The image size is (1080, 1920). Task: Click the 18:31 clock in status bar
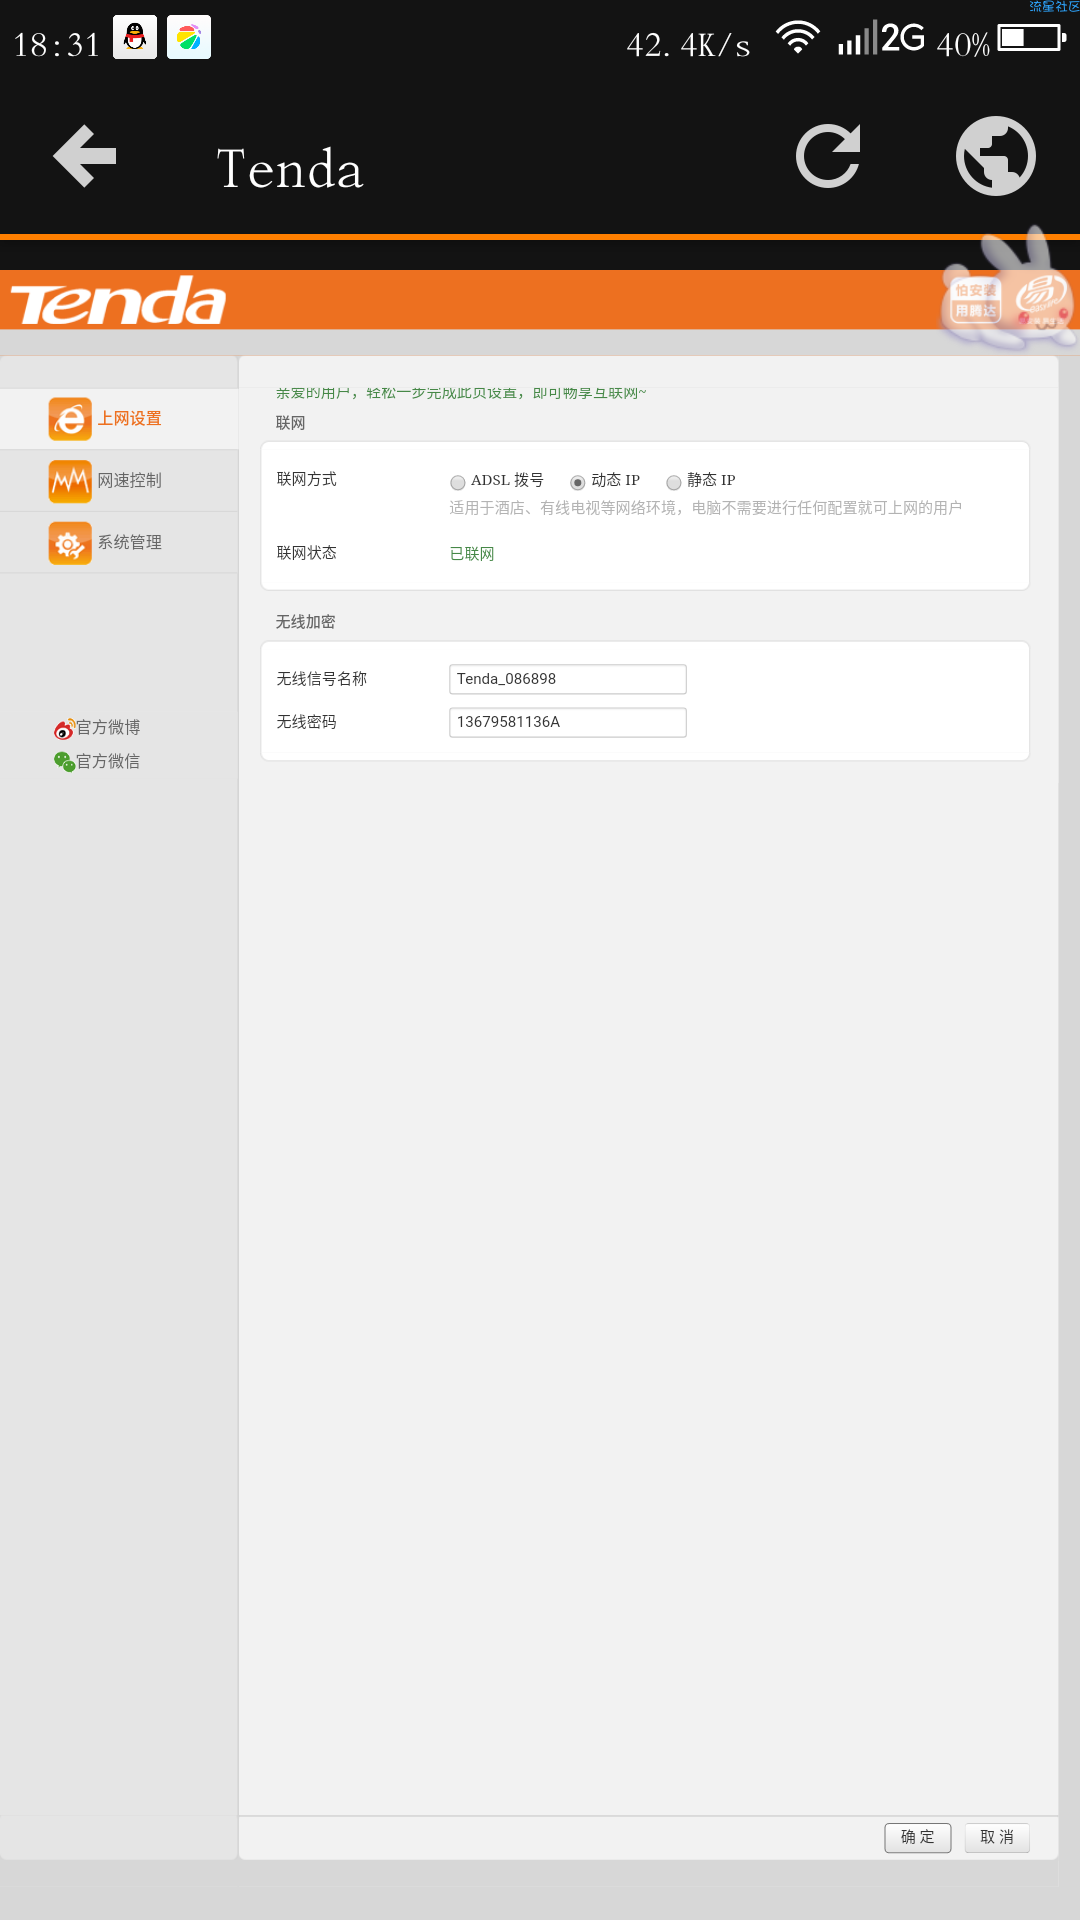coord(57,45)
